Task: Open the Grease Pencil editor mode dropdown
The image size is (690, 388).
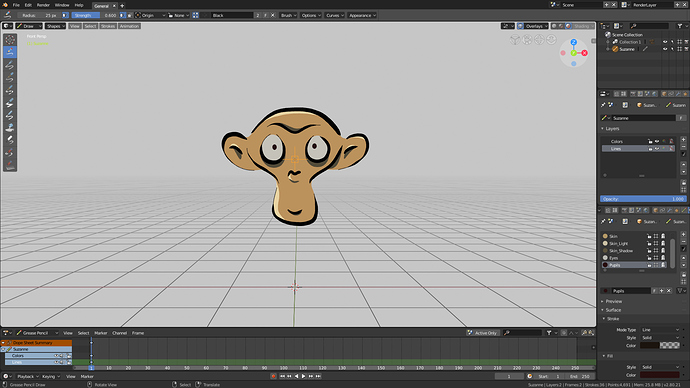Action: click(37, 333)
